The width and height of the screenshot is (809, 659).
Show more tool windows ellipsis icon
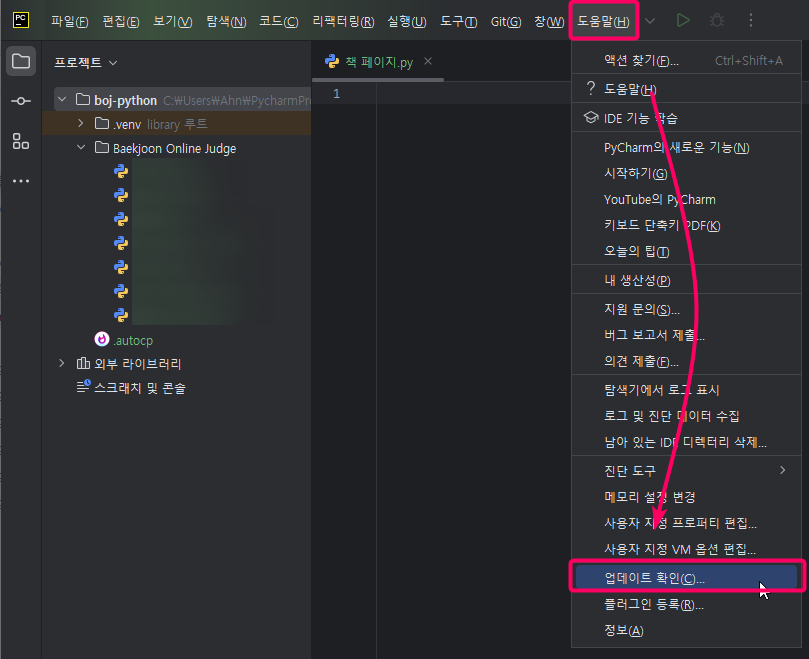[21, 181]
